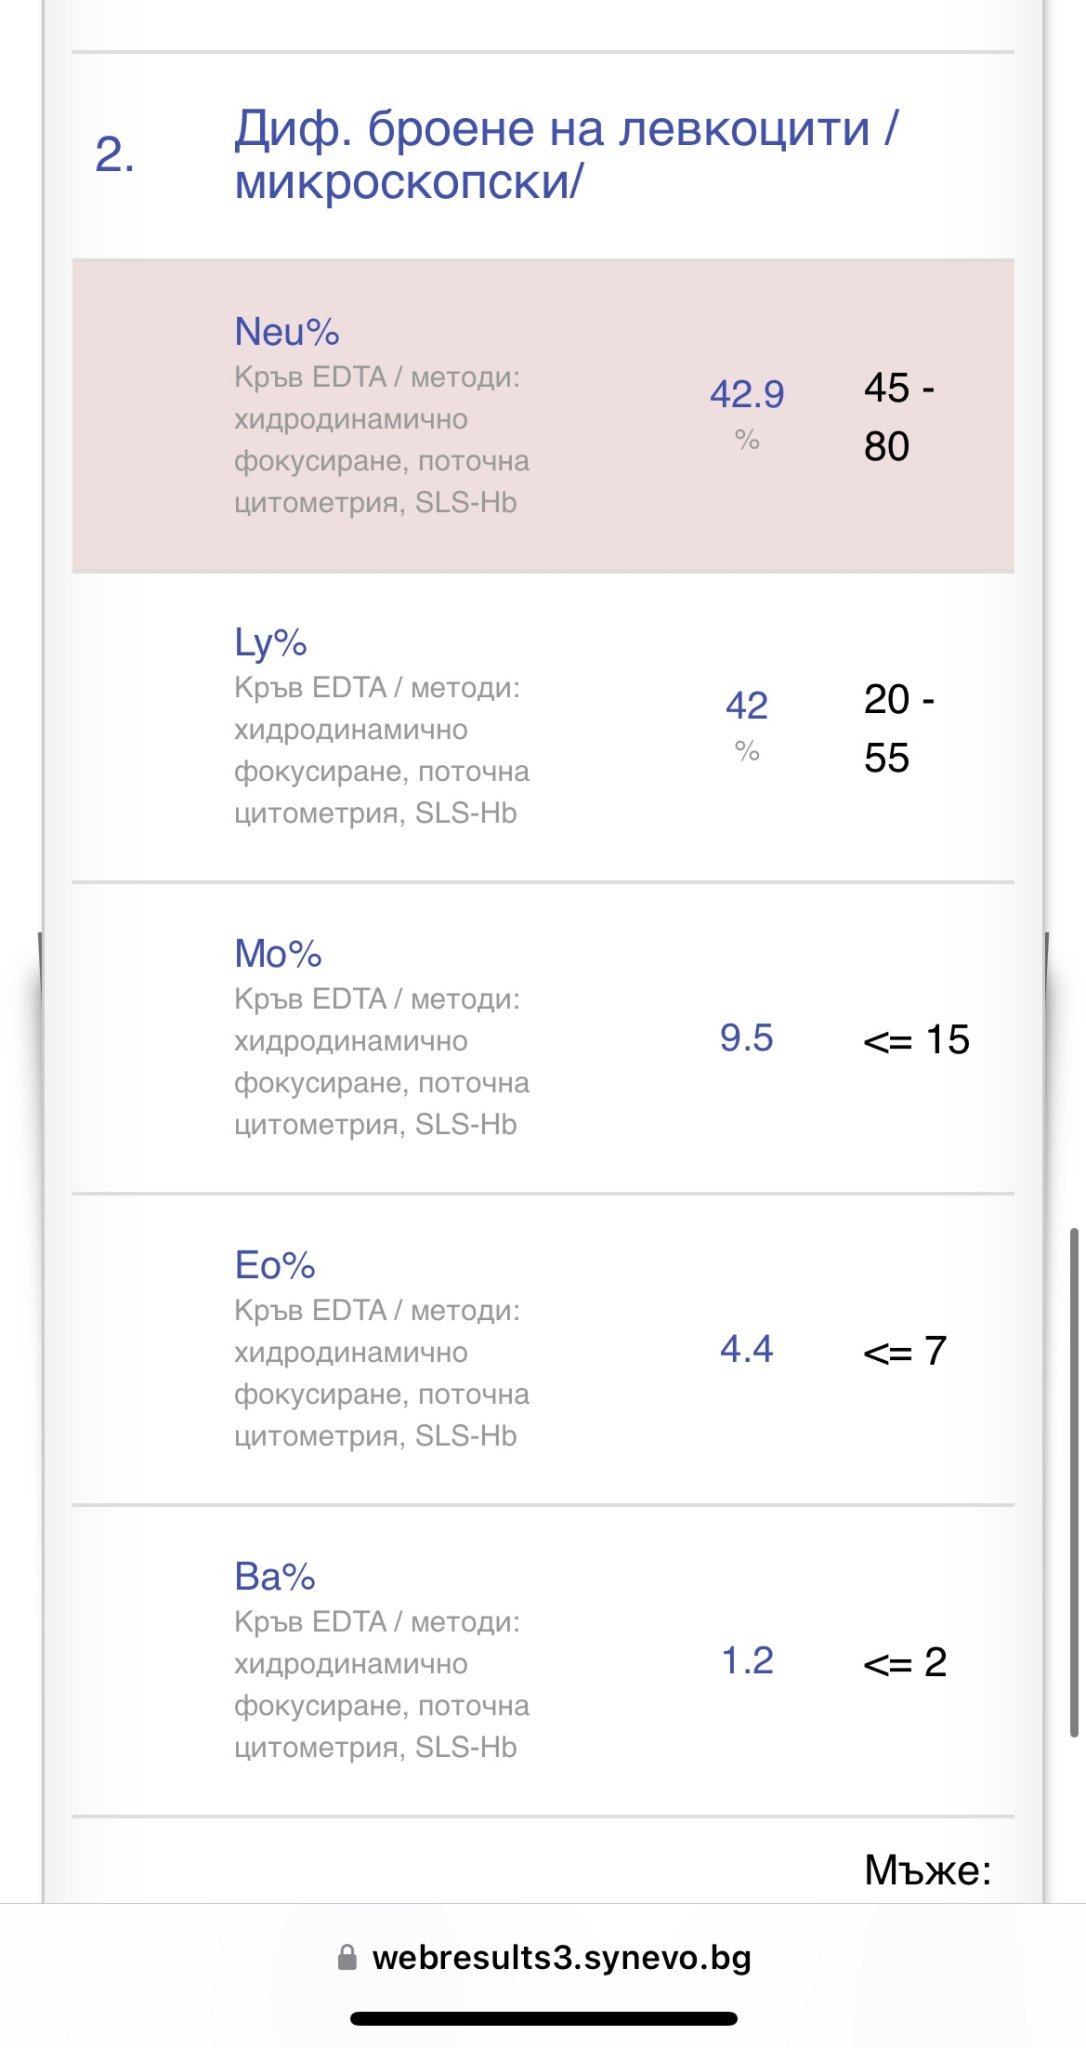This screenshot has width=1086, height=2048.
Task: Click the Ly% reference range 20 - 55
Action: click(898, 727)
